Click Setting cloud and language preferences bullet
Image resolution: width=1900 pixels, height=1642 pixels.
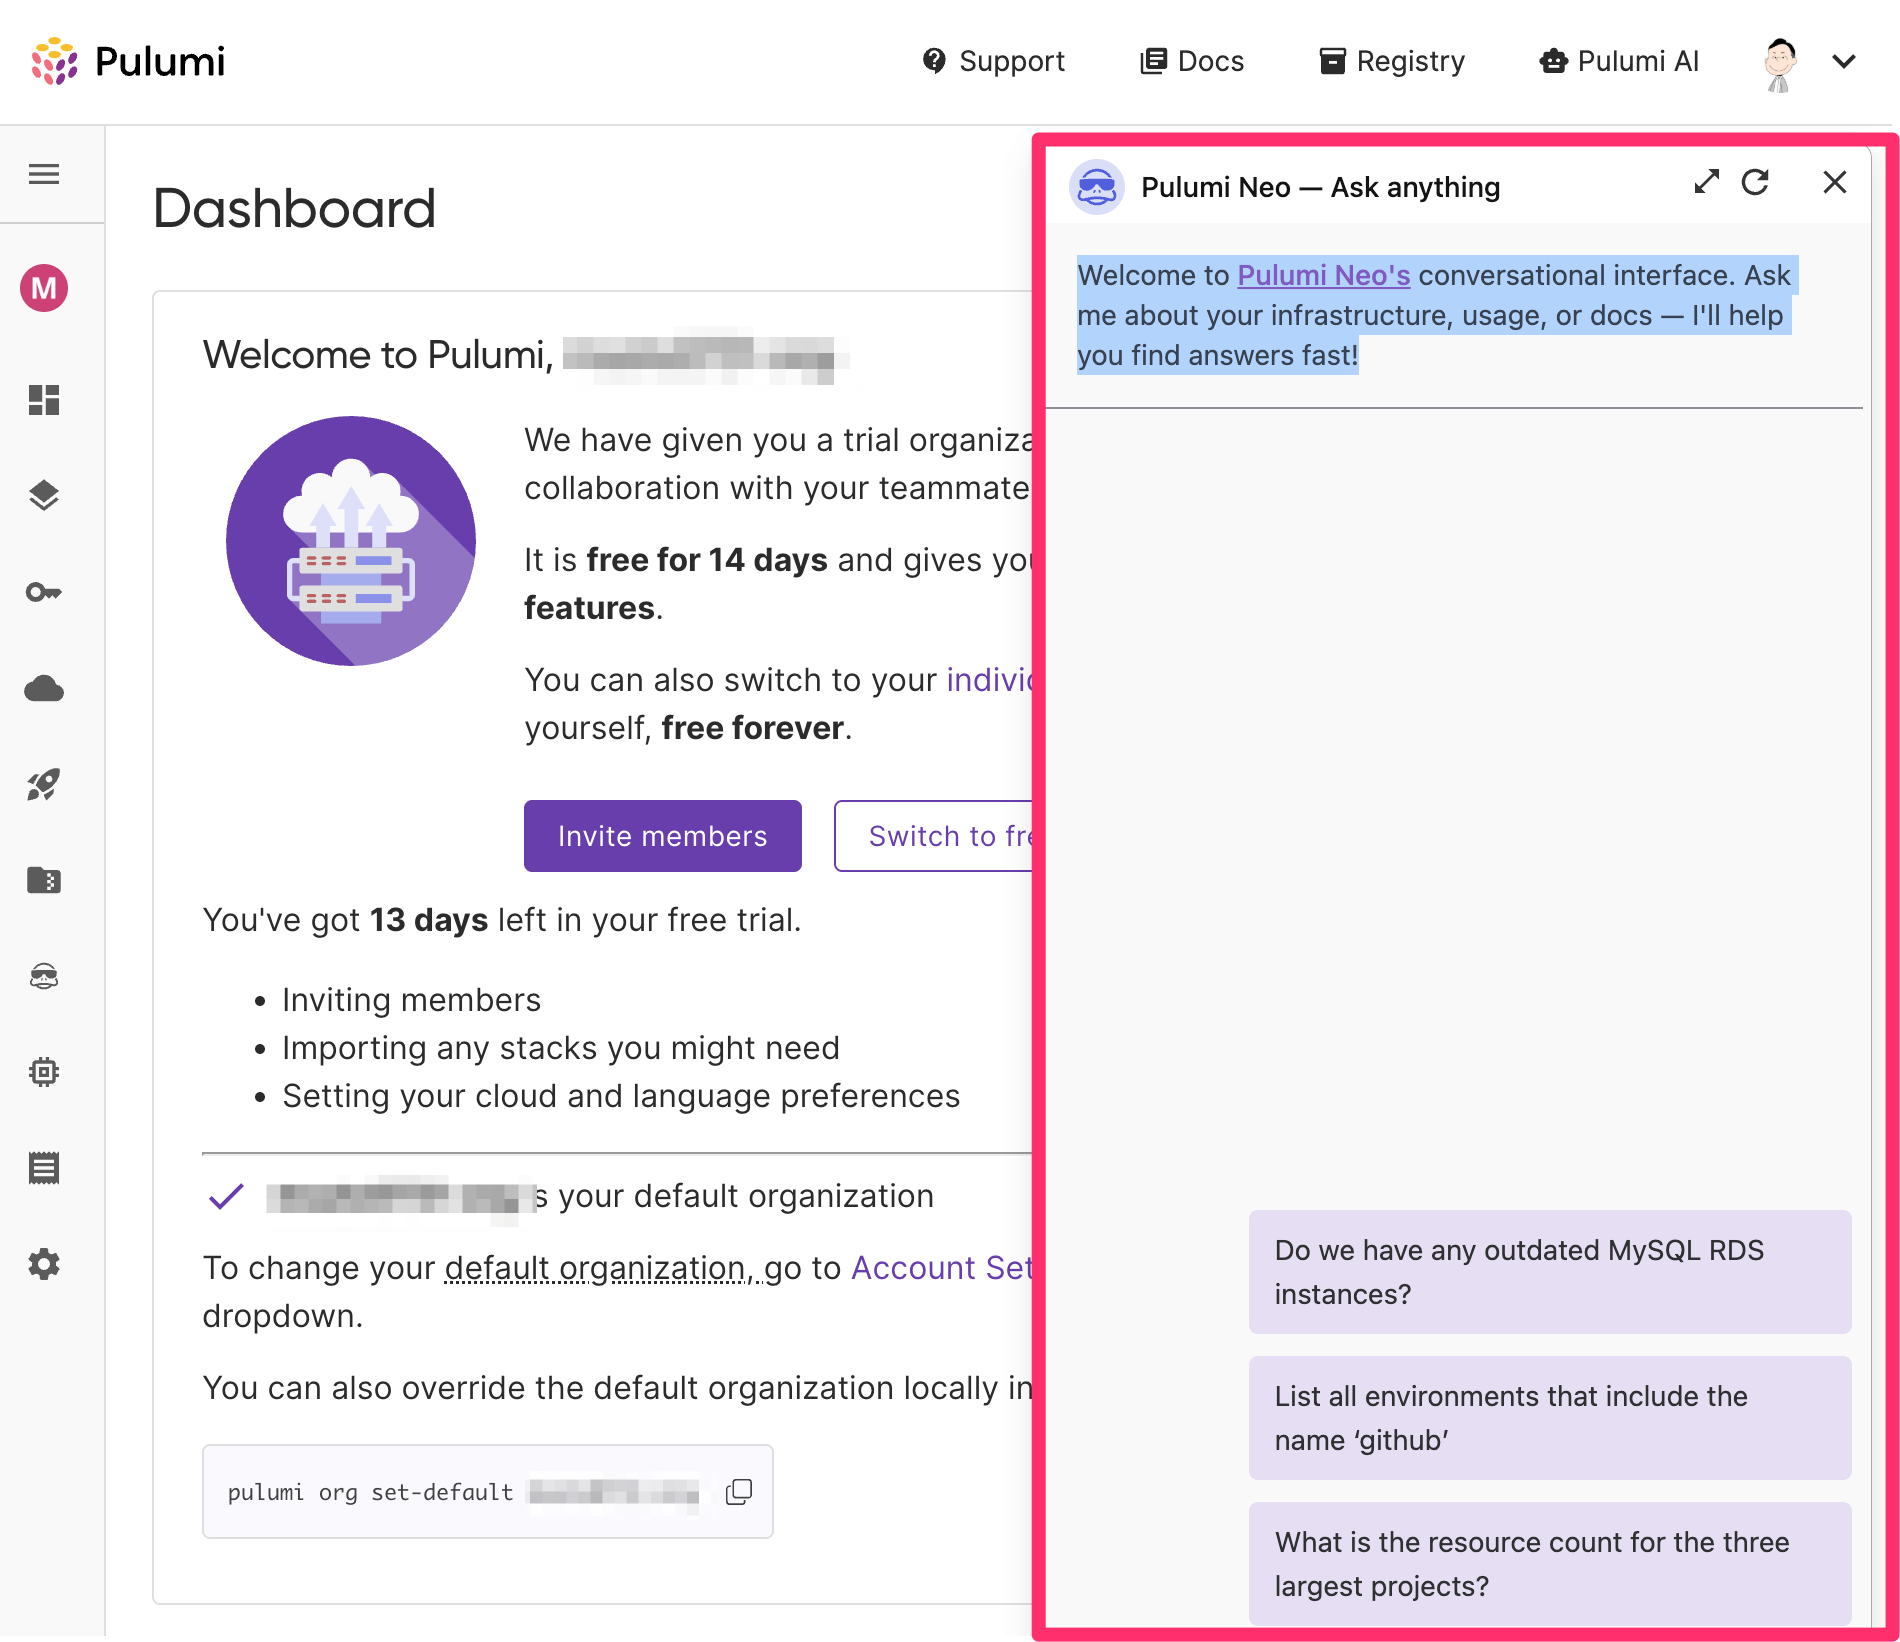621,1096
